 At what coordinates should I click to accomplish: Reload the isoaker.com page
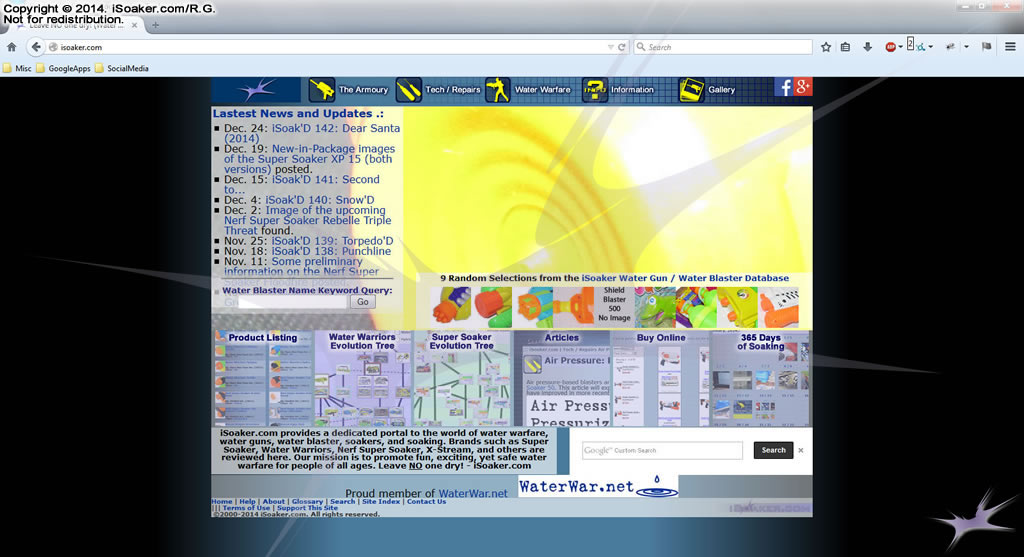[622, 47]
